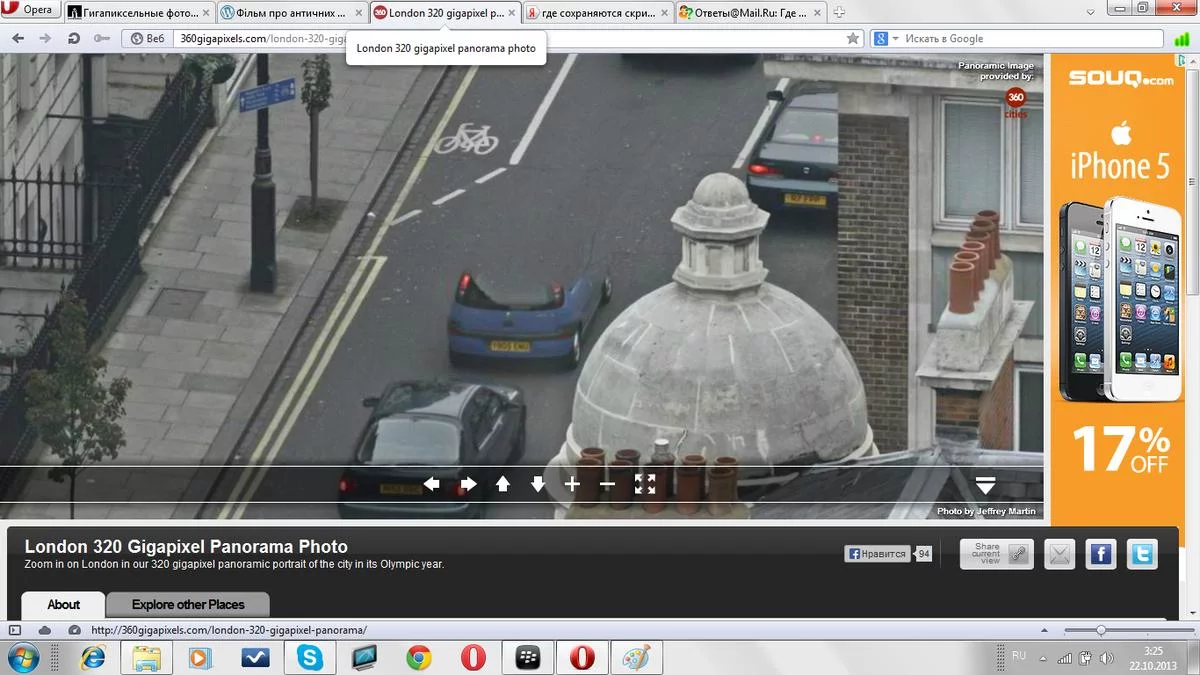The height and width of the screenshot is (675, 1200).
Task: Launch Google Chrome from the taskbar
Action: [x=419, y=657]
